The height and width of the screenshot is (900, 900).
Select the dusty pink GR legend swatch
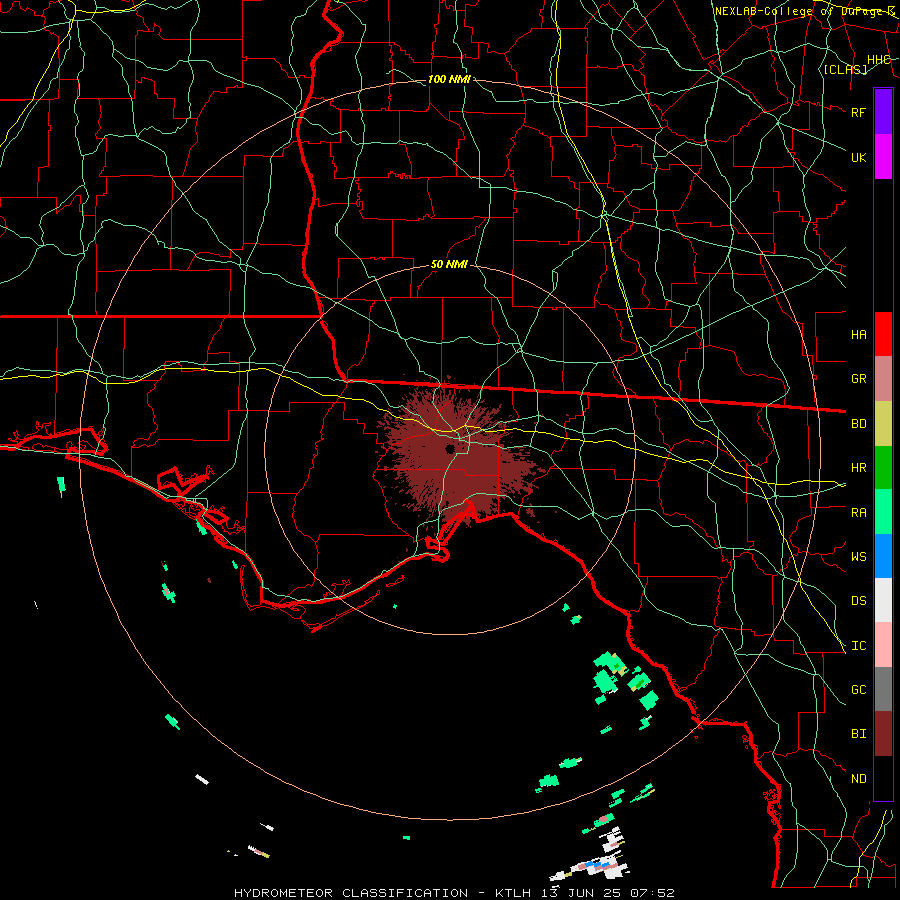pos(883,378)
